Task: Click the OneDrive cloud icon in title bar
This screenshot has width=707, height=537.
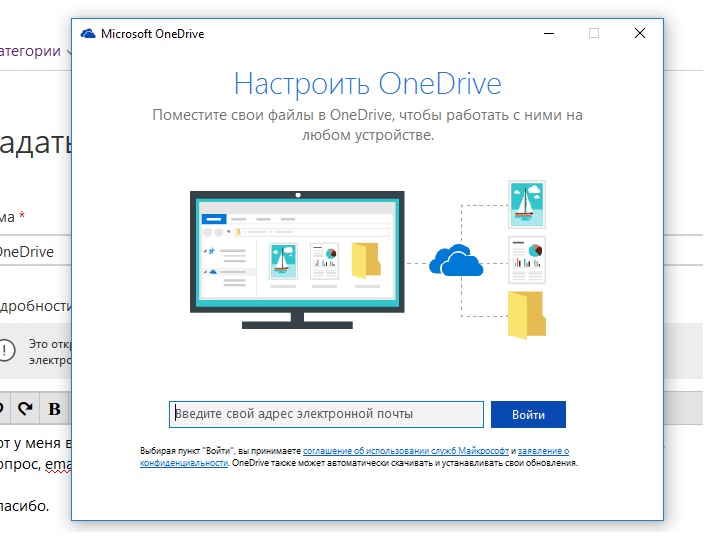Action: (x=88, y=34)
